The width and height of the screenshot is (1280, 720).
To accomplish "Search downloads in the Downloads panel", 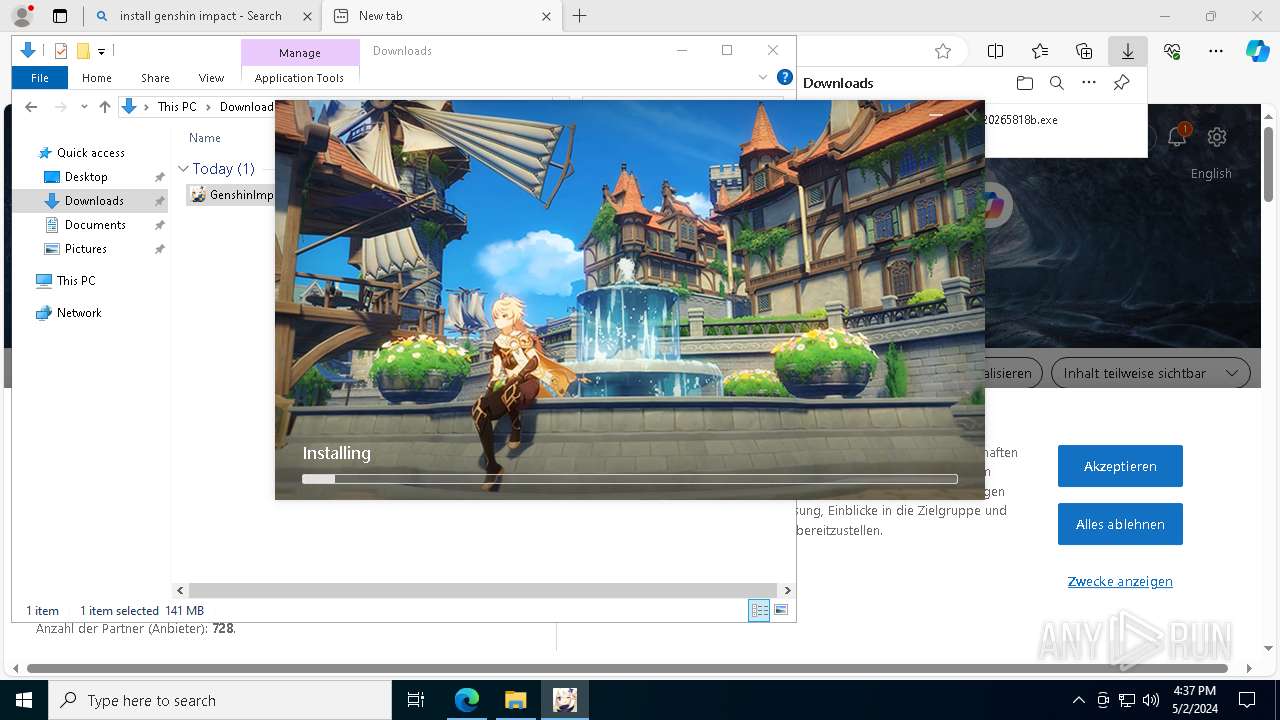I will tap(1056, 83).
